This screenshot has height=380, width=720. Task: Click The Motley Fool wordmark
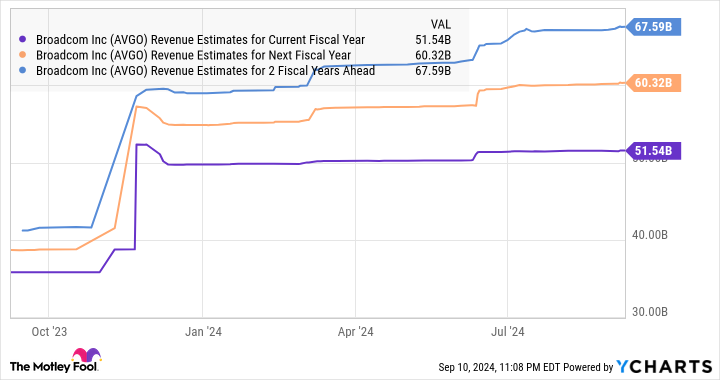tap(54, 367)
